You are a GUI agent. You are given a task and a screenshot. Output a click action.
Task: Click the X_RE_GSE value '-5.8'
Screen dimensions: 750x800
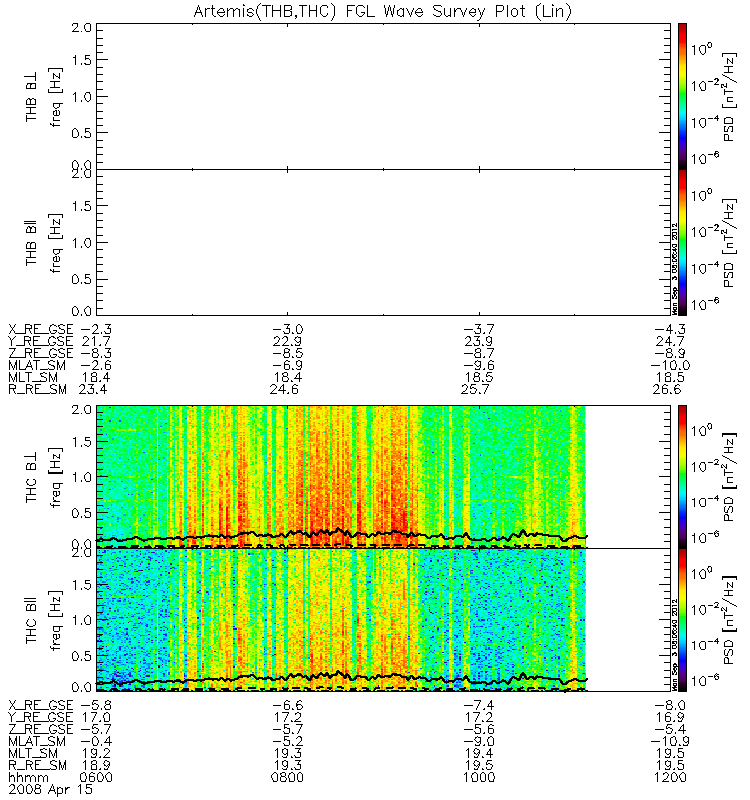pyautogui.click(x=96, y=705)
